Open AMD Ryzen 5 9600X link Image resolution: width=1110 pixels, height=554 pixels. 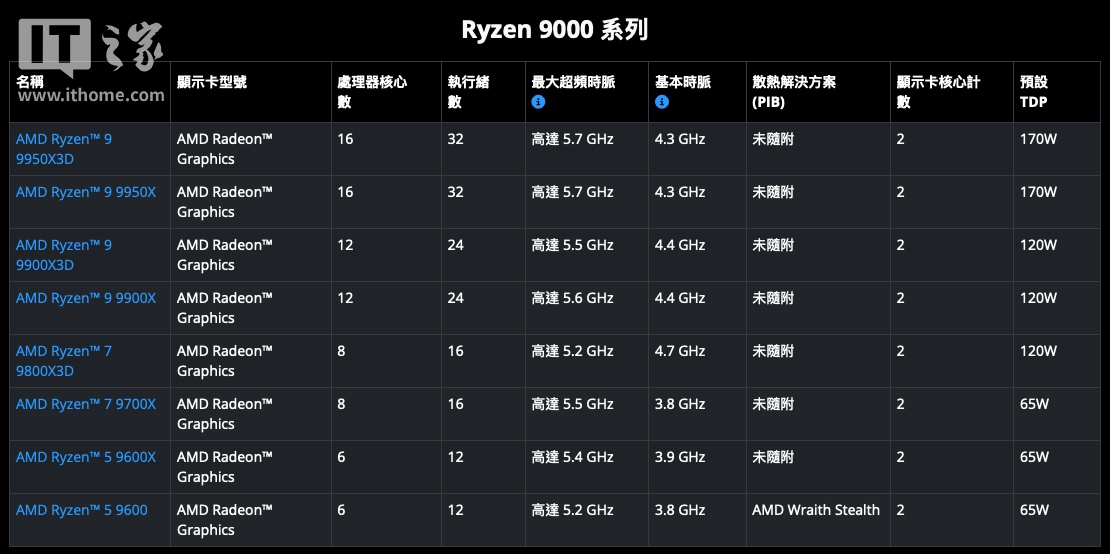pyautogui.click(x=86, y=457)
